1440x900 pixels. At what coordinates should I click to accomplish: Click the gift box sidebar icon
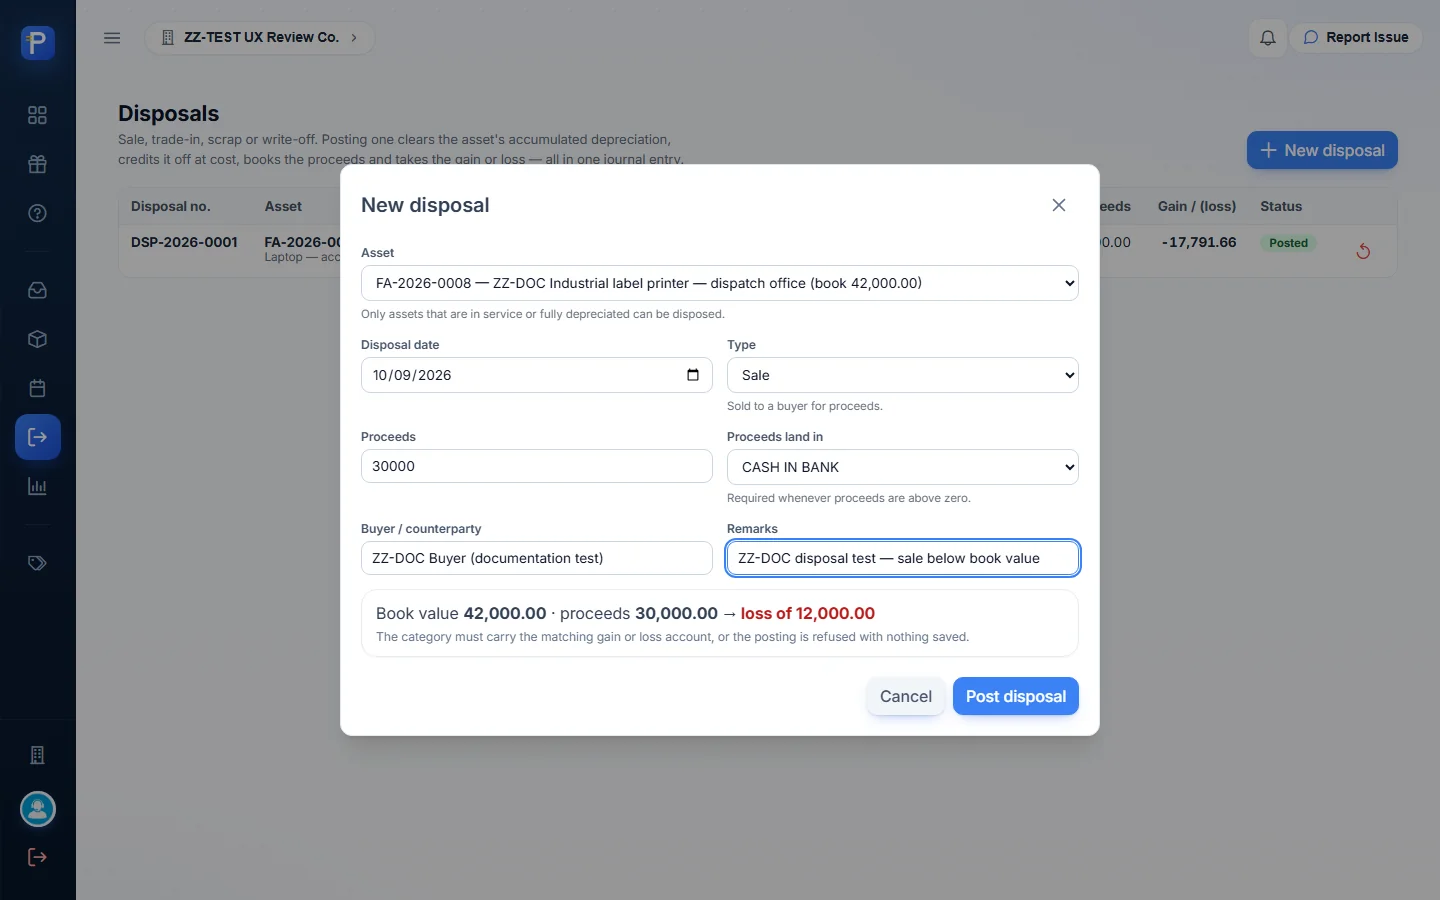point(37,164)
